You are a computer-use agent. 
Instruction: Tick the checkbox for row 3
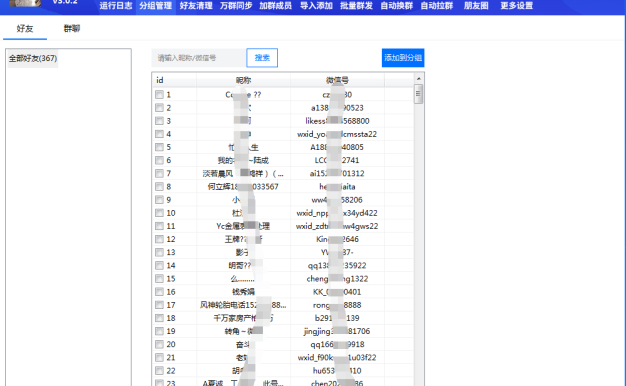click(x=159, y=121)
